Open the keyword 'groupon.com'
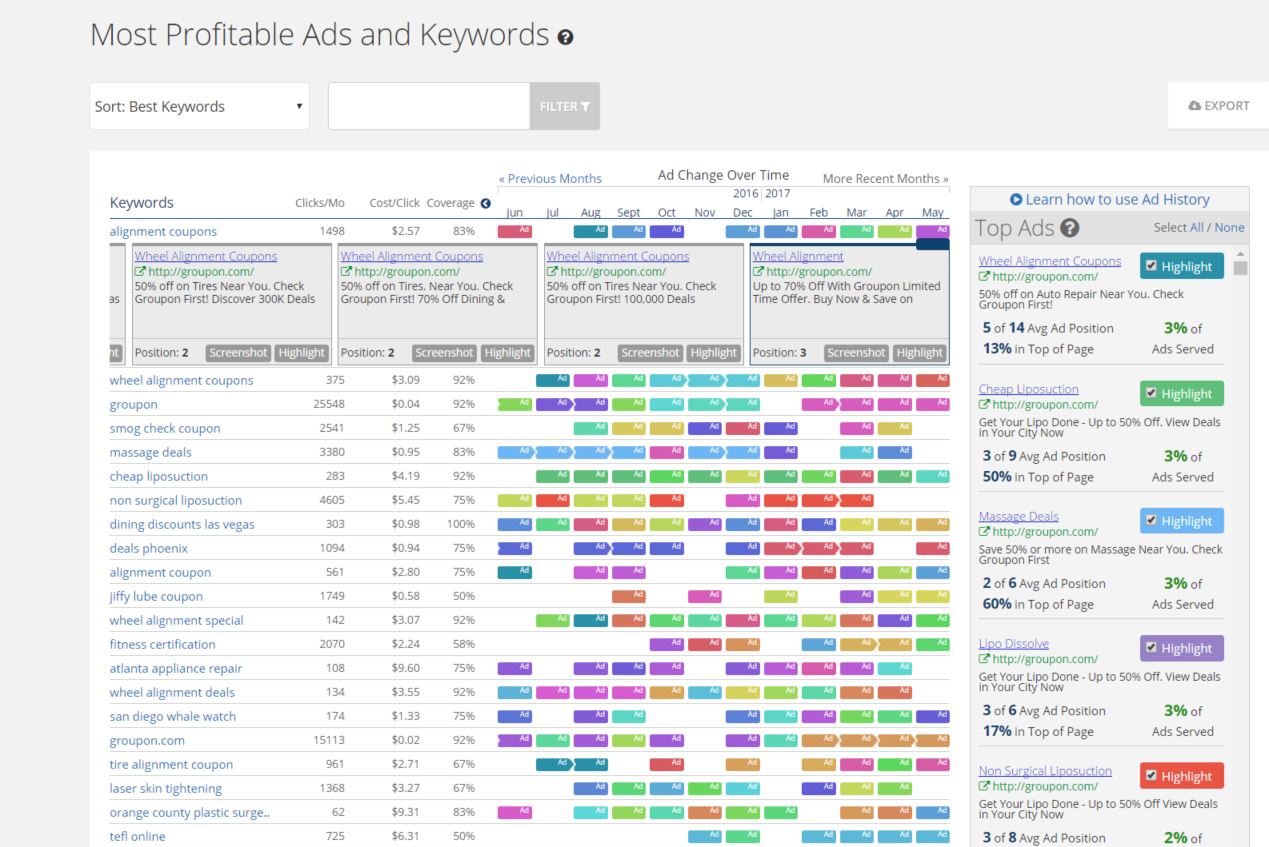The height and width of the screenshot is (847, 1269). [x=147, y=740]
